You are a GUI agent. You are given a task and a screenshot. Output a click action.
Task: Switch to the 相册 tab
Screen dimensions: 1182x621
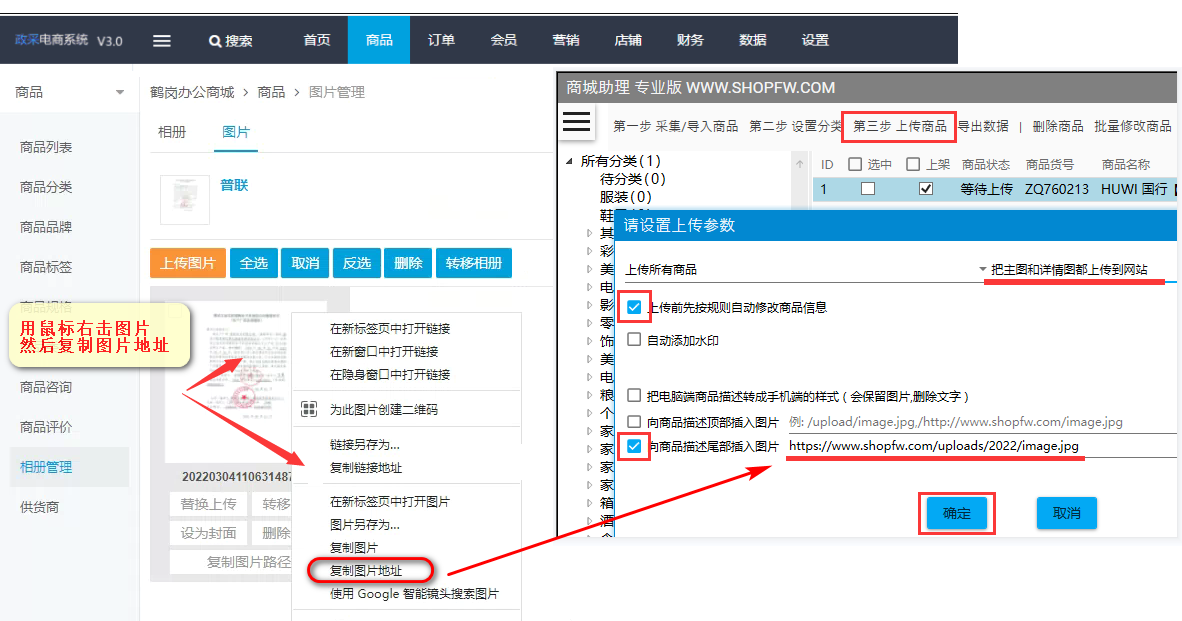[x=172, y=133]
